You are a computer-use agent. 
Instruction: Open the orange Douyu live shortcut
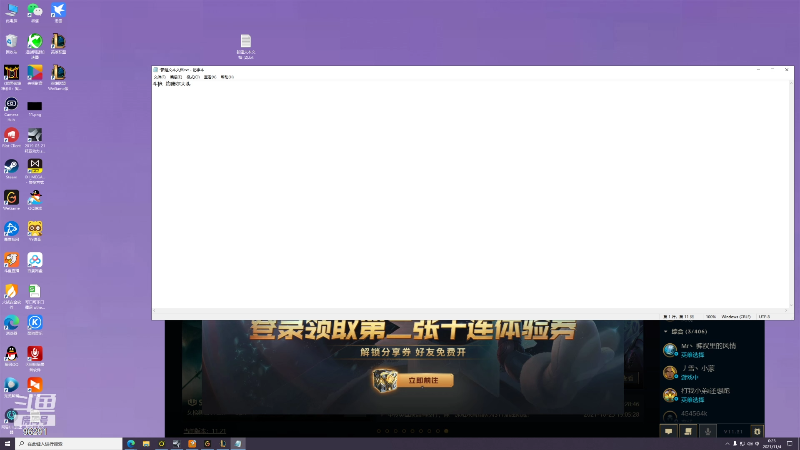pos(11,262)
